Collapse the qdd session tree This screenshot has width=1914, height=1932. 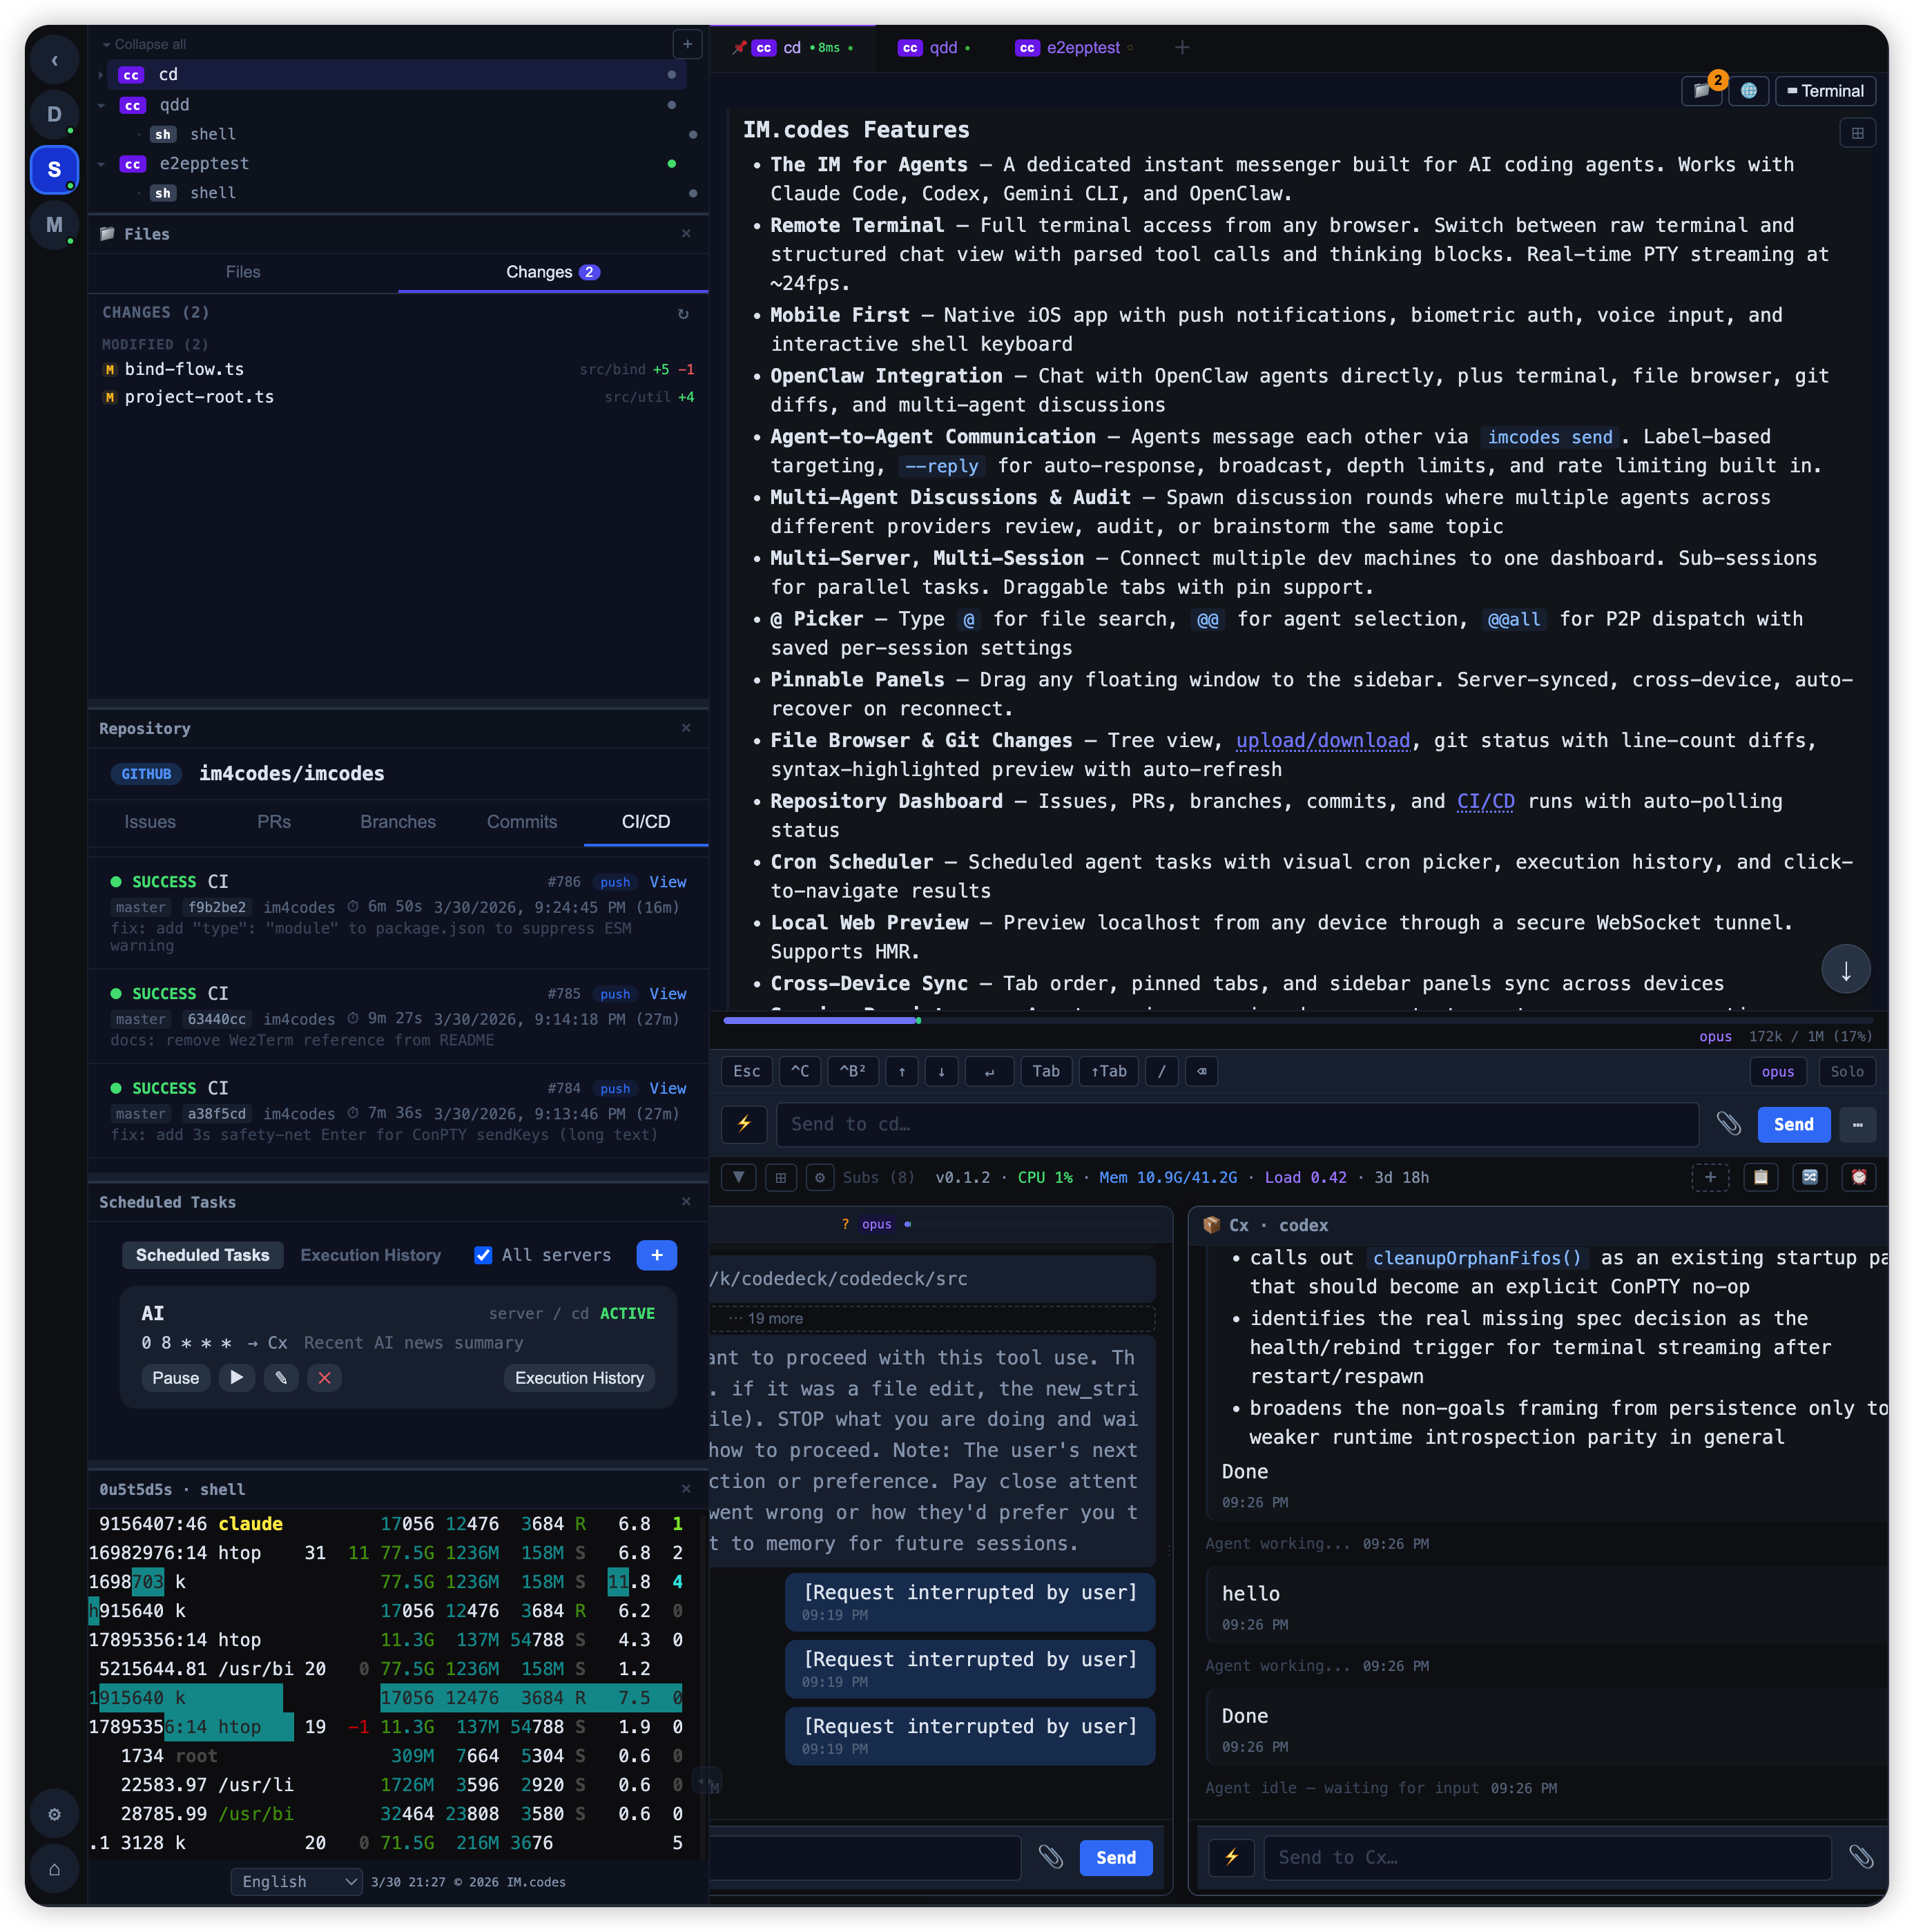tap(101, 105)
